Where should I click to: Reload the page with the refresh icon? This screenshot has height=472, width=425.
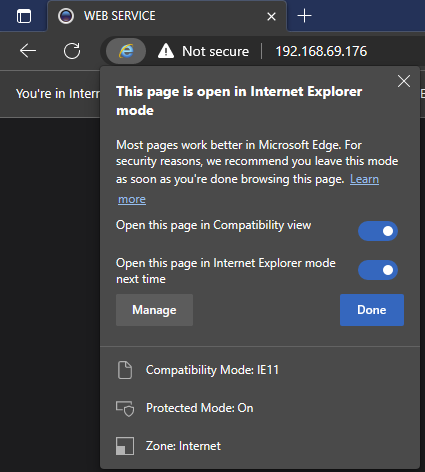[x=72, y=51]
